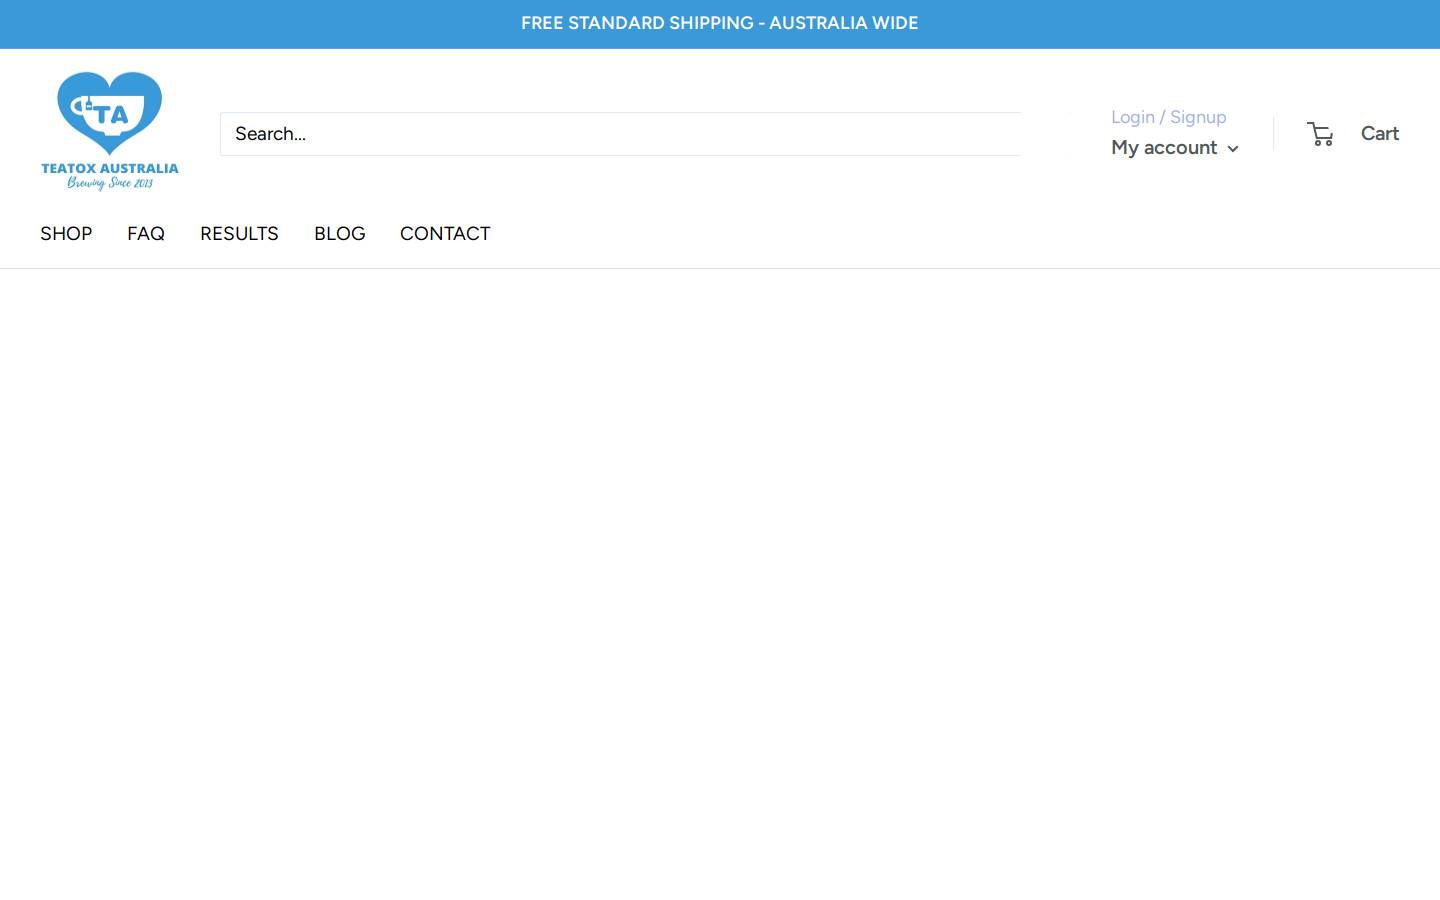Click the Brewing Since 2013 tagline
Screen dimensions: 1440x900
tap(110, 183)
